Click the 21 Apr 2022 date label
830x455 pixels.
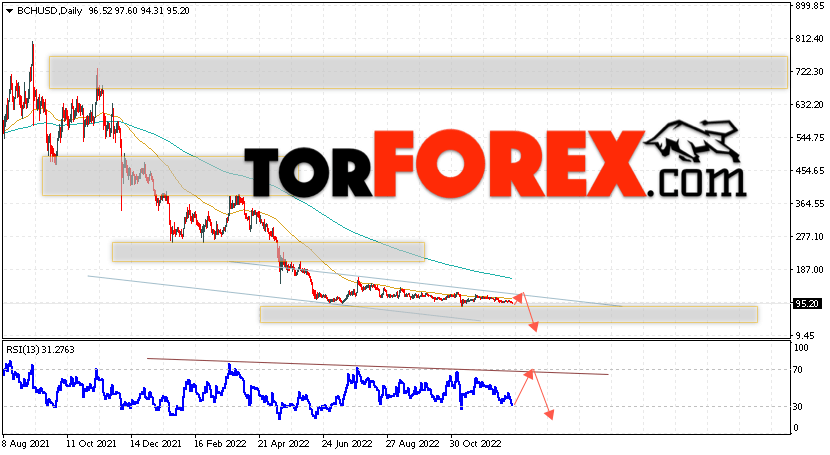(284, 443)
